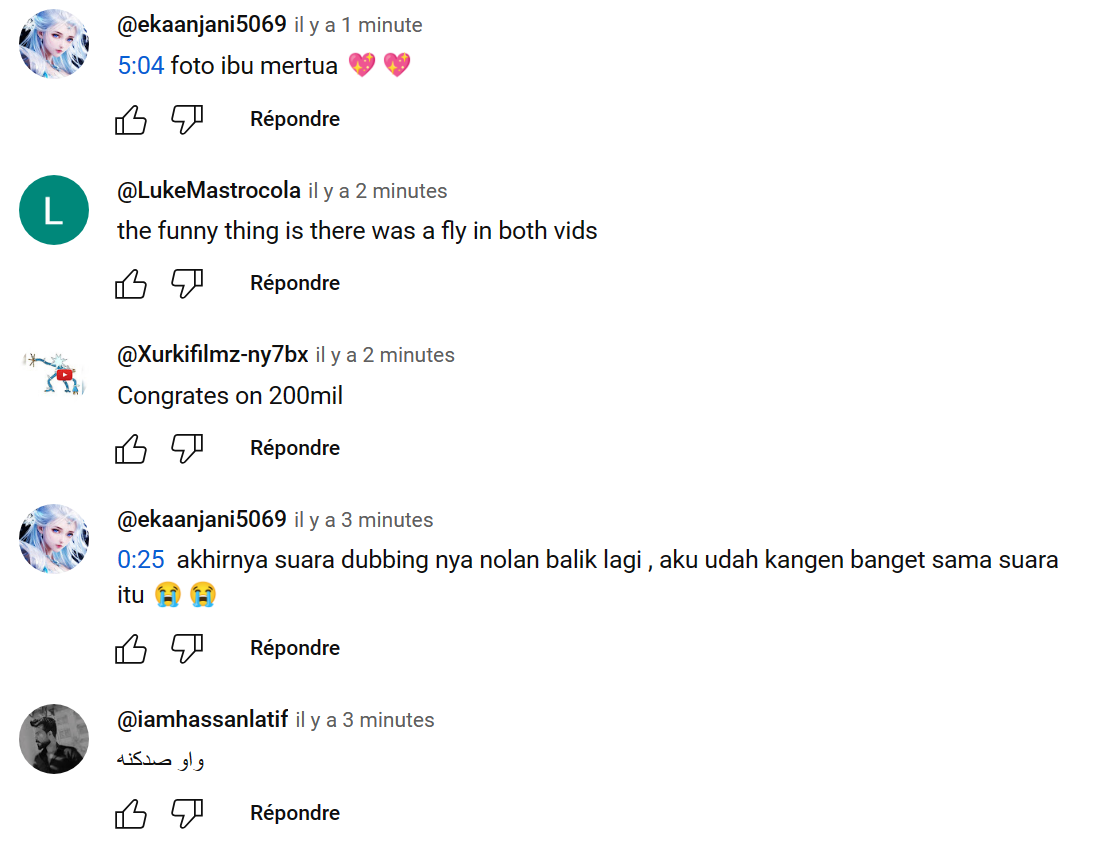Reply to iamhassanlatif's comment
The width and height of the screenshot is (1103, 855).
pos(295,813)
